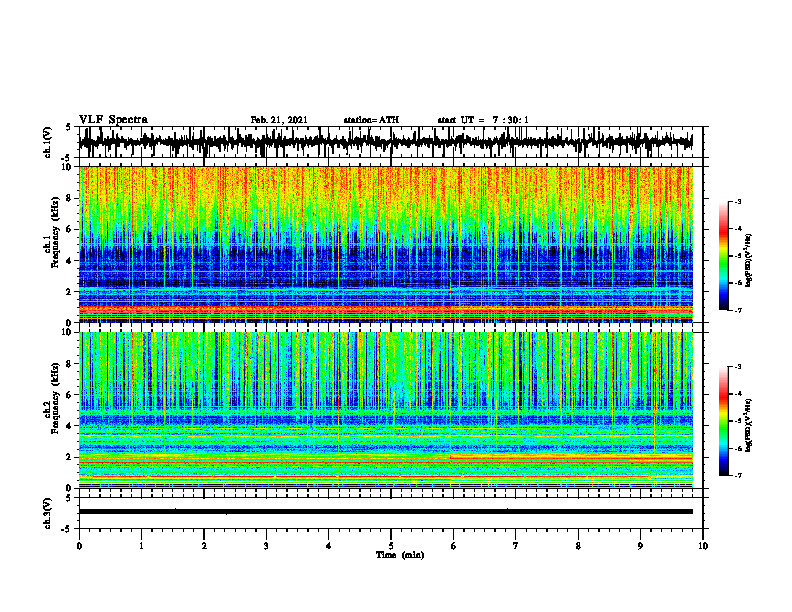Click time-axis tick label "0"
792x612 pixels.
point(79,546)
